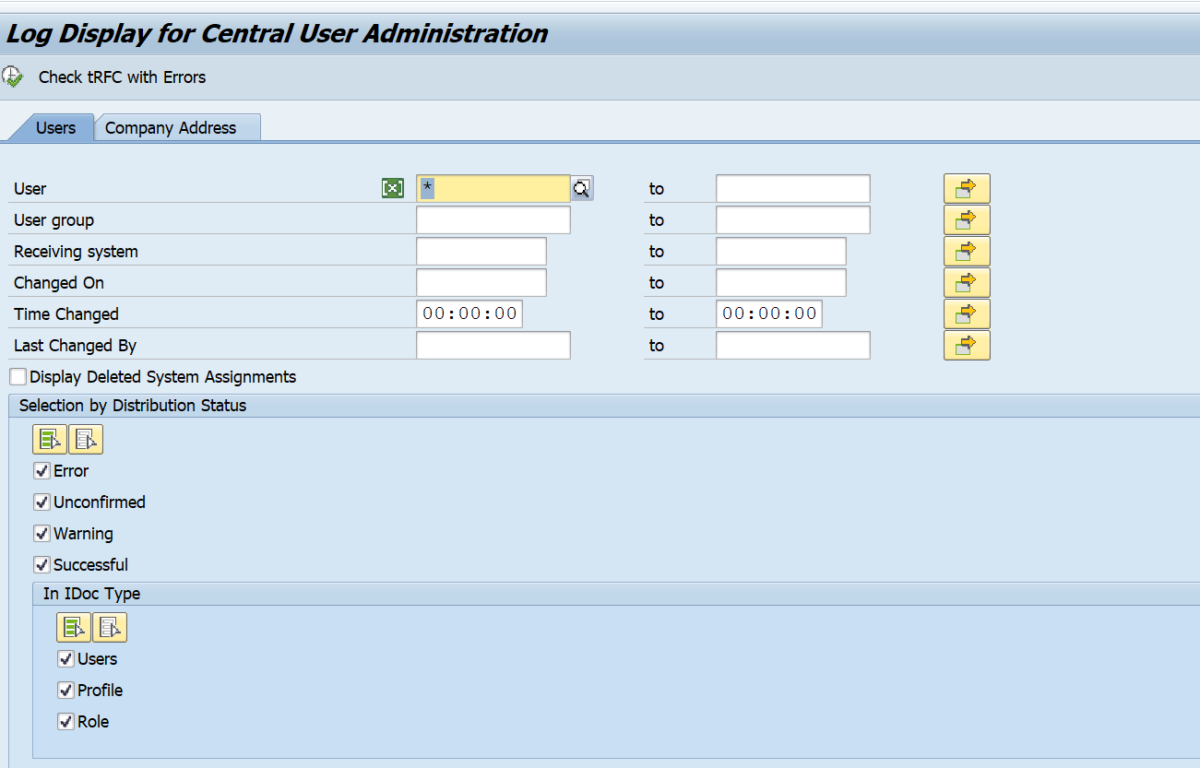1200x768 pixels.
Task: Click the Select All icon inside In IDoc Type
Action: pos(74,627)
